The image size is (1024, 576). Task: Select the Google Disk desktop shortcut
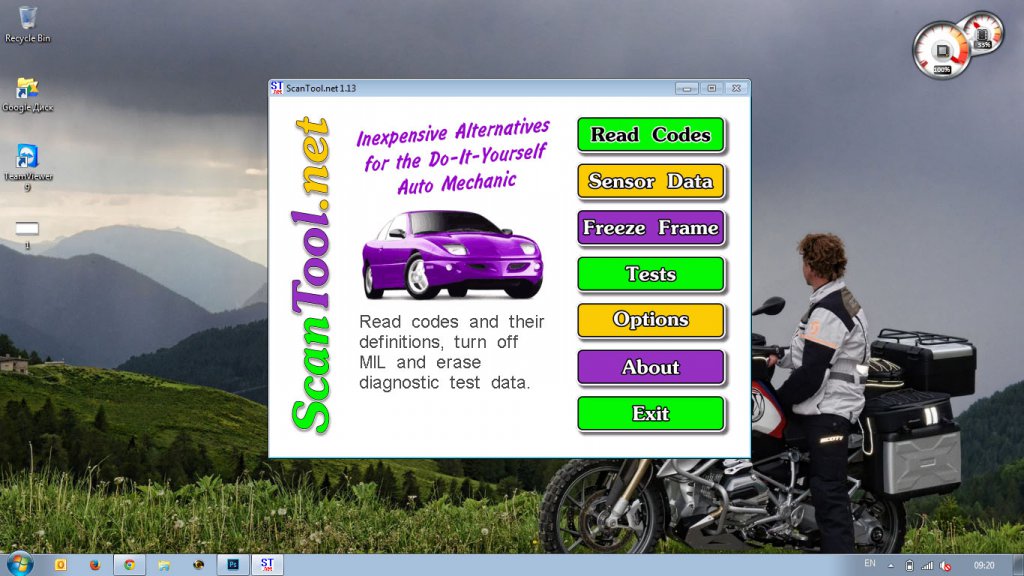[27, 95]
